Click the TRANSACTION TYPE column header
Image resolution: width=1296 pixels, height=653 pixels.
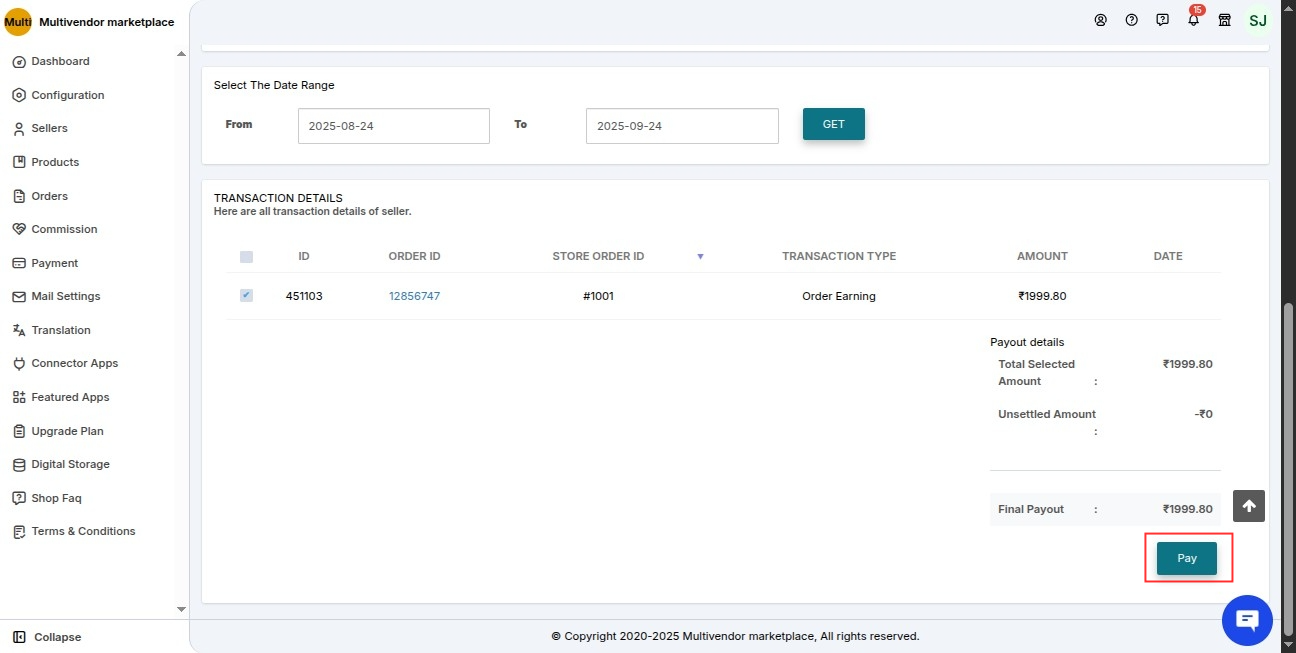coord(839,257)
